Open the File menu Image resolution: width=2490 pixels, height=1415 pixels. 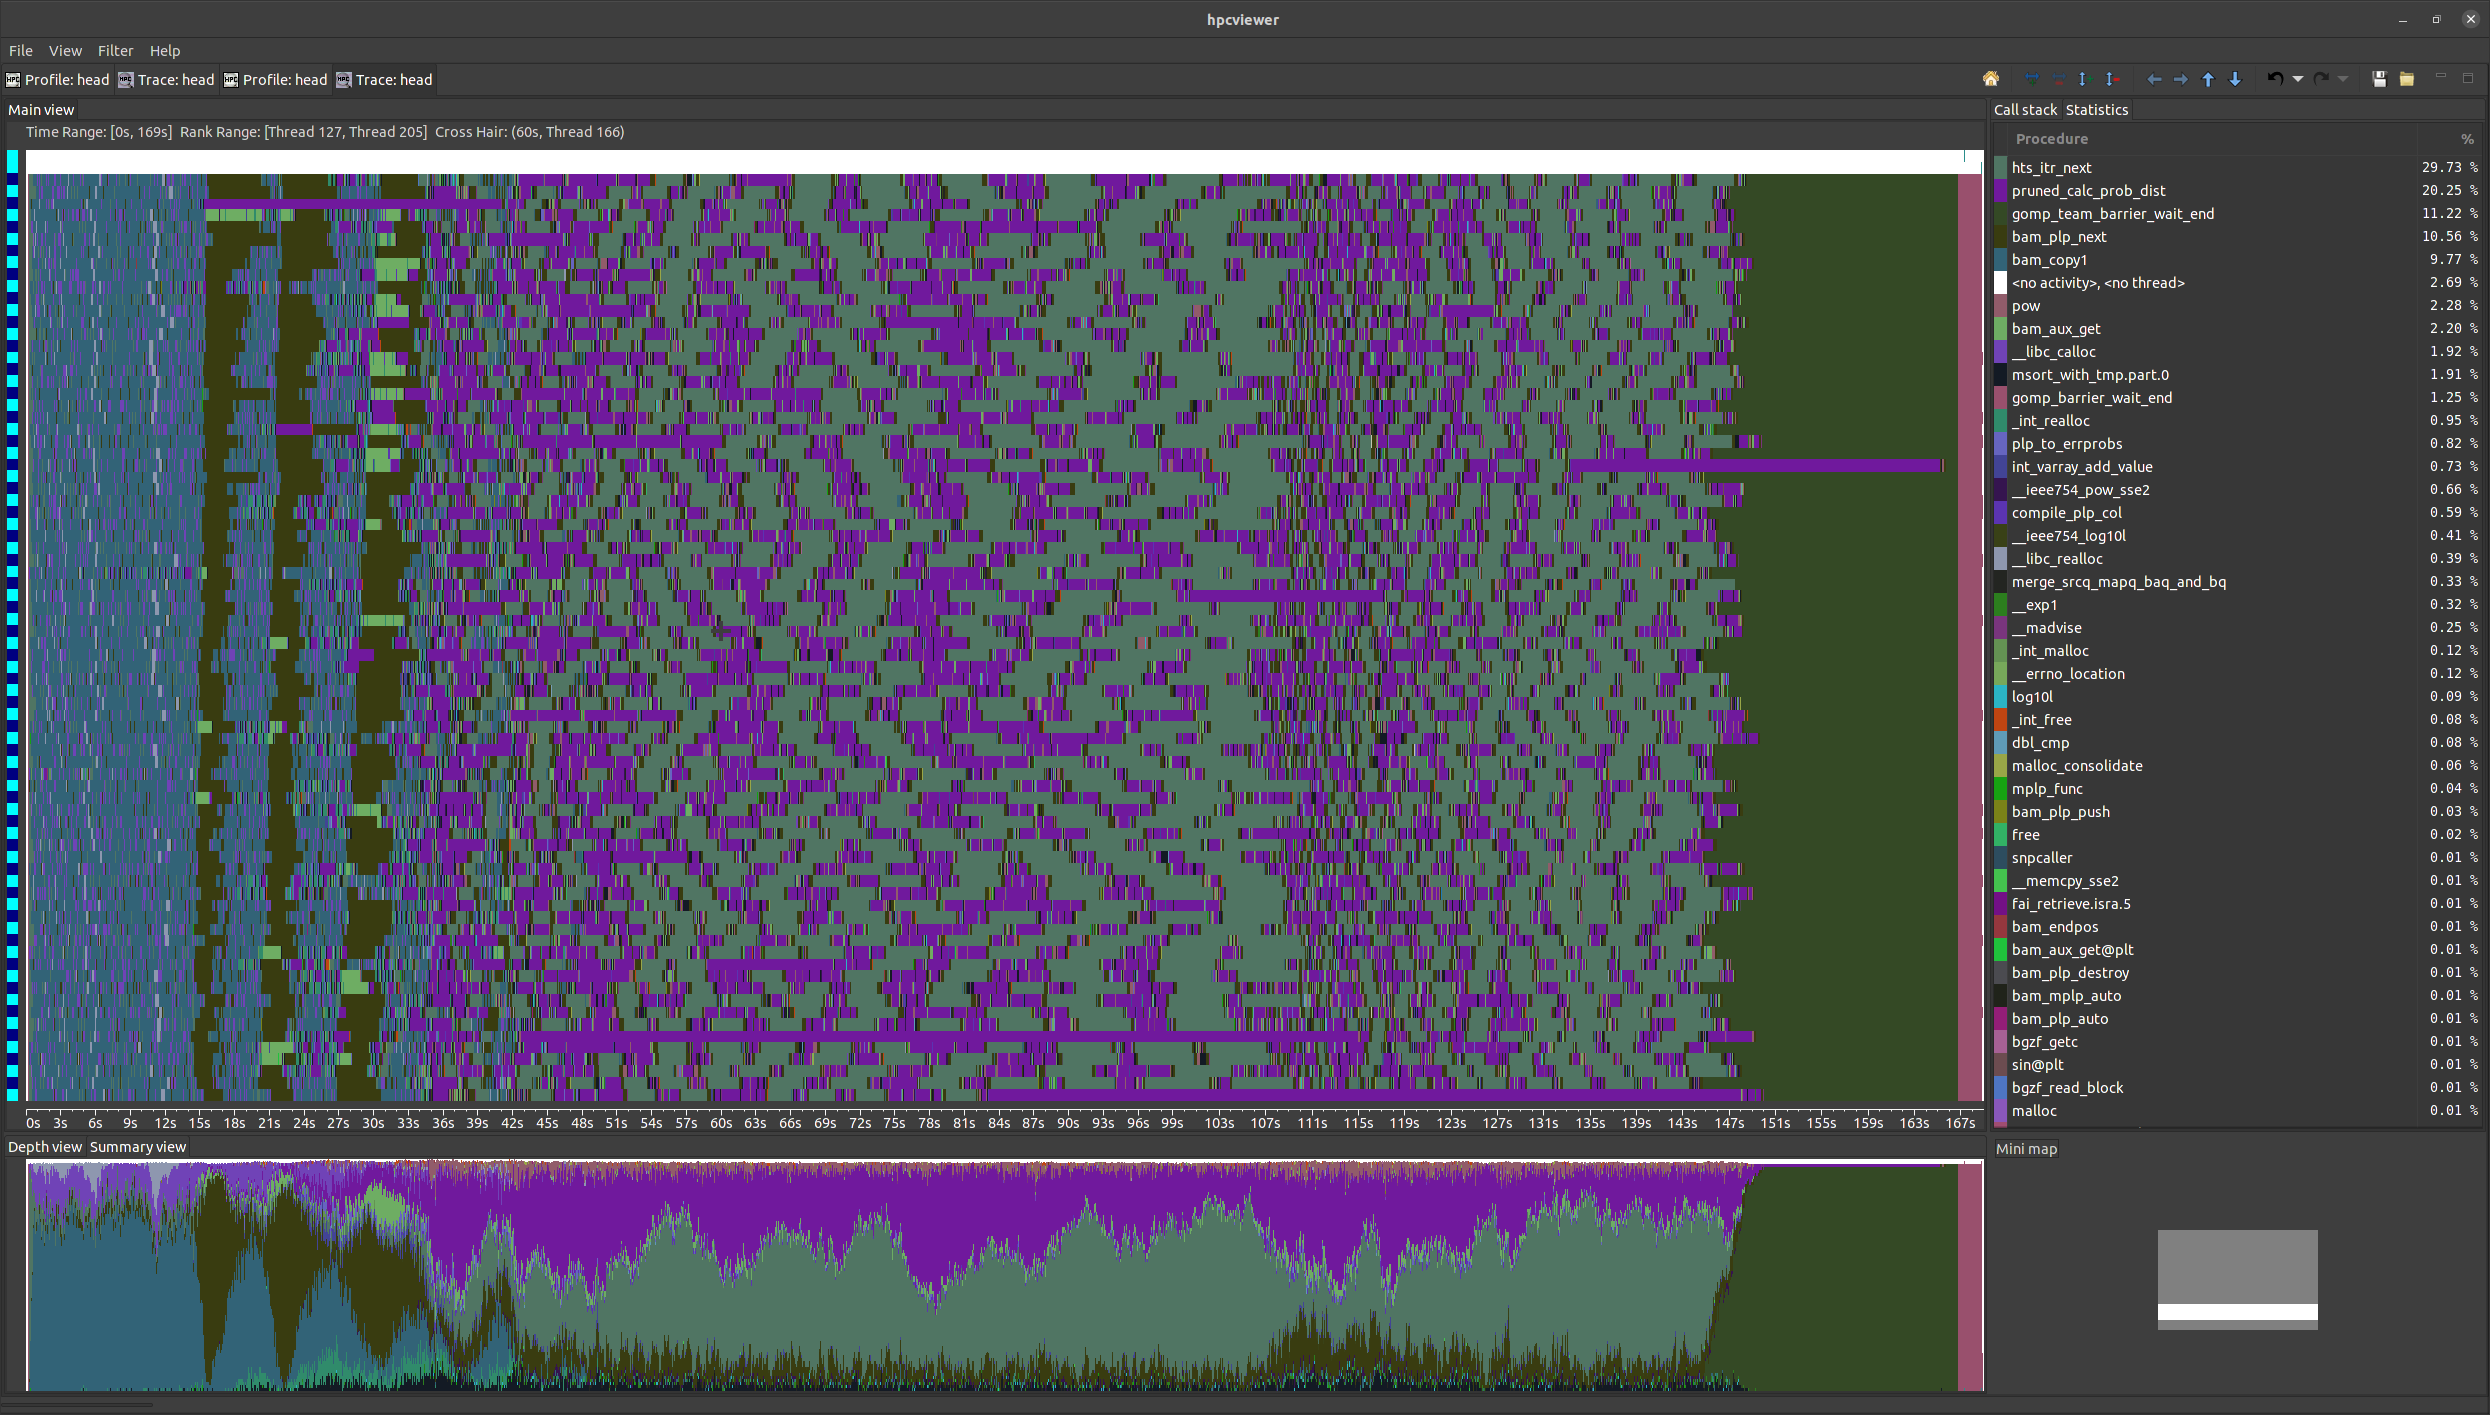pyautogui.click(x=21, y=51)
